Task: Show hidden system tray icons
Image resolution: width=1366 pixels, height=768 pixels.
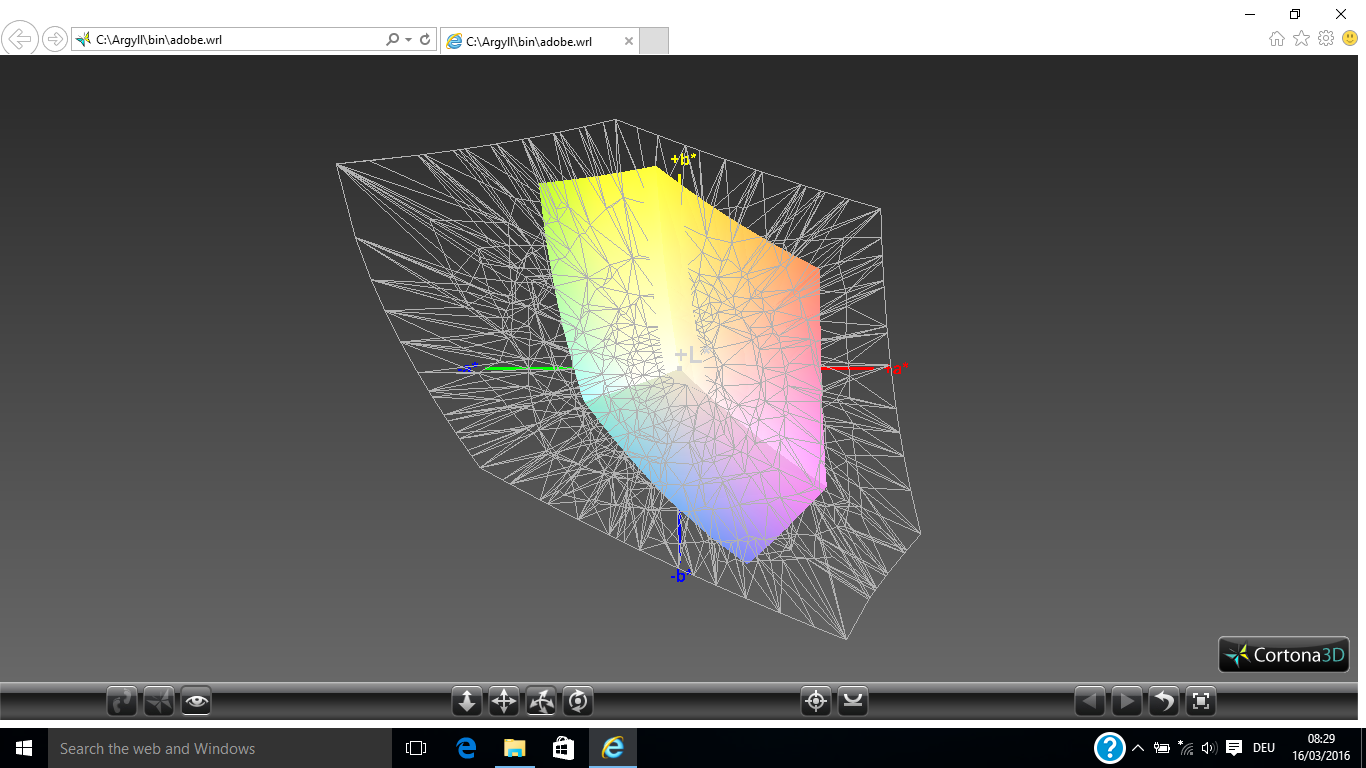Action: [x=1137, y=748]
